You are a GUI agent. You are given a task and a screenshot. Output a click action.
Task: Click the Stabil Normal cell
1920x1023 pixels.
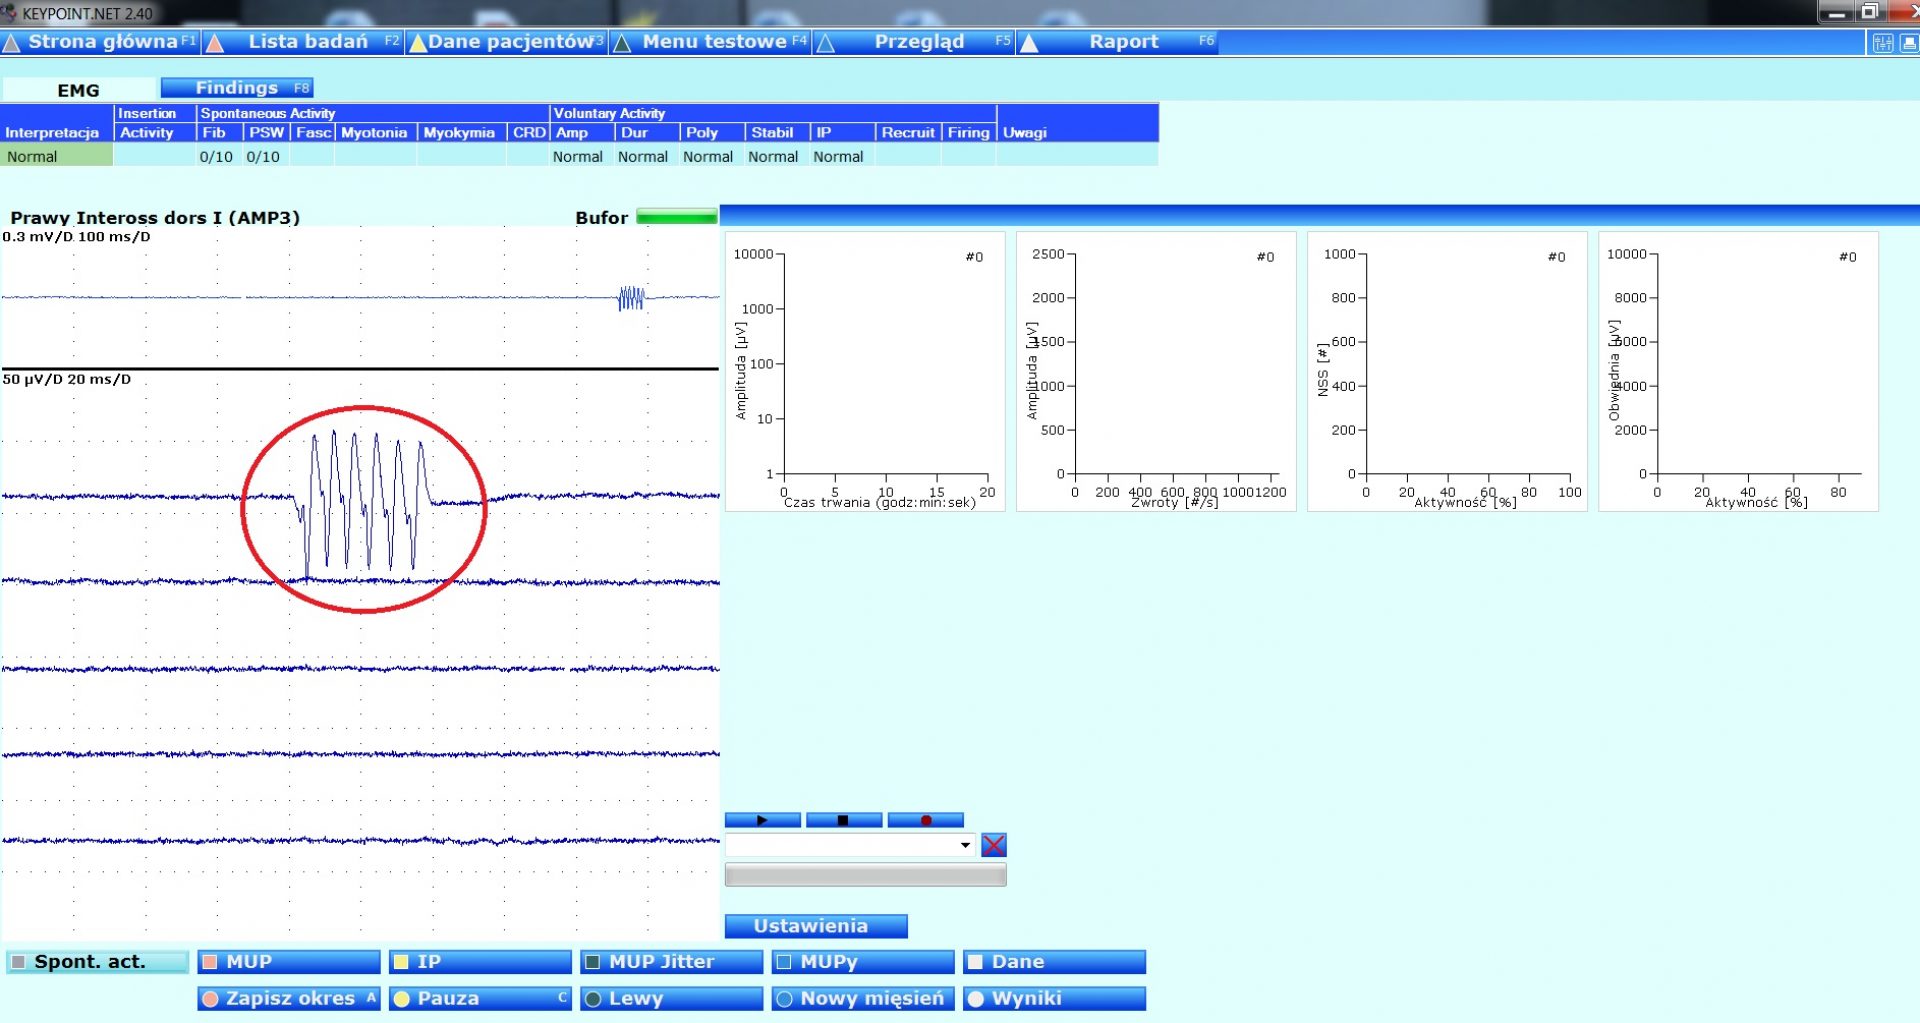[775, 156]
